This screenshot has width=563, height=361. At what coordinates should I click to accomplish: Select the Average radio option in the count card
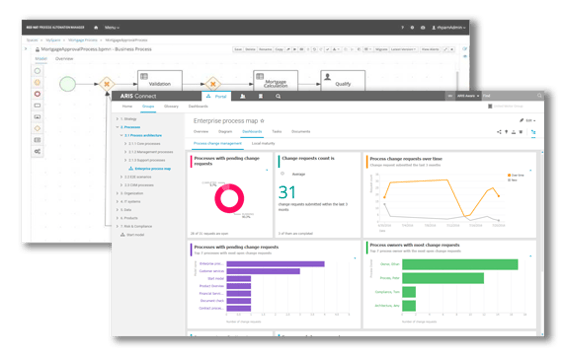point(282,174)
